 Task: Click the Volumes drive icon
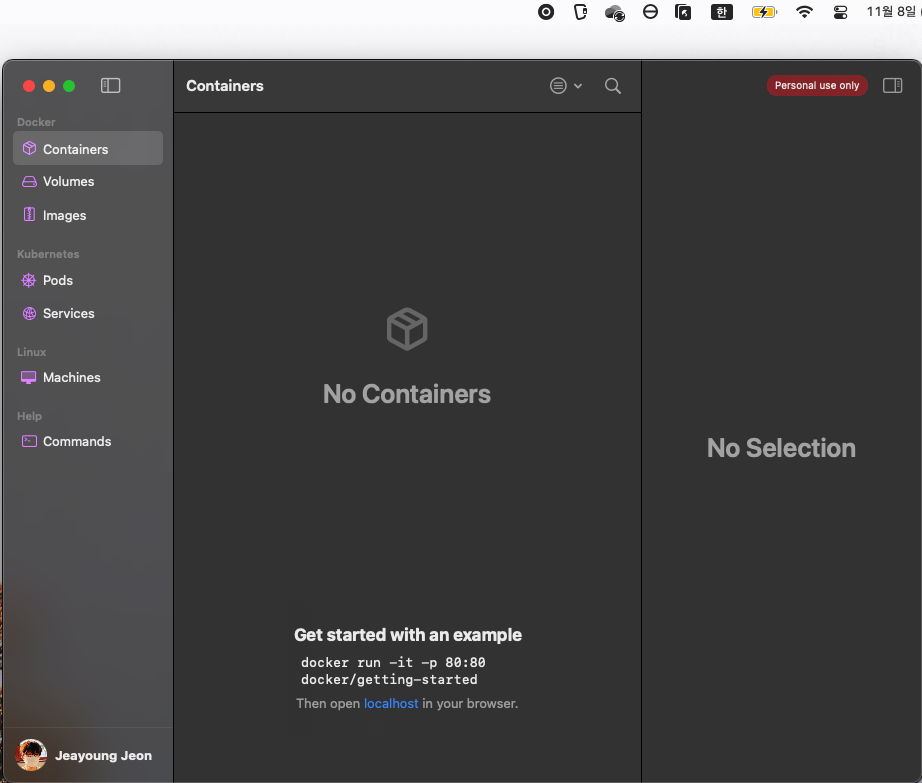(x=29, y=182)
